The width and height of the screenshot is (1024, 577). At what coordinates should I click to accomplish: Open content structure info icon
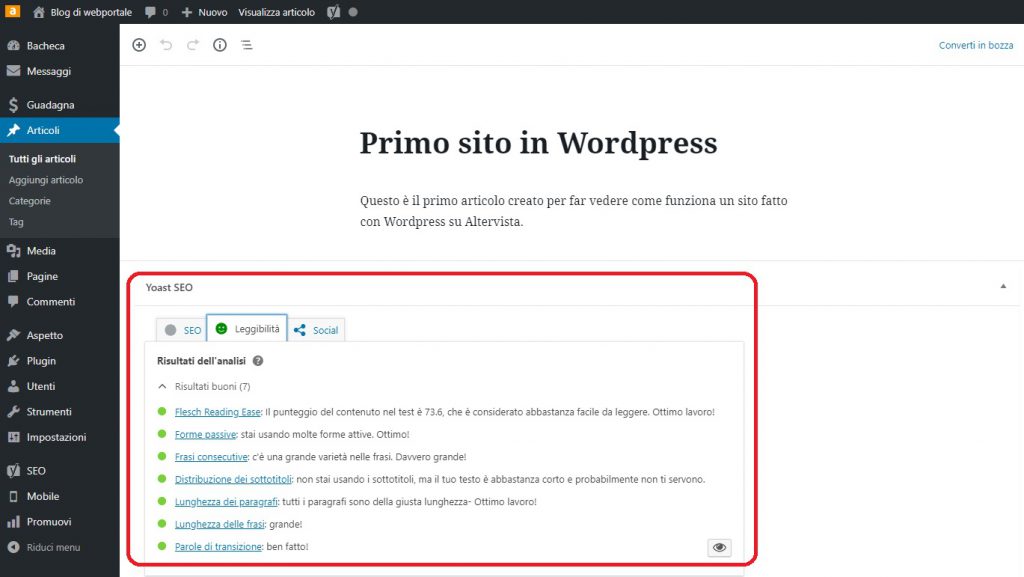(x=220, y=45)
